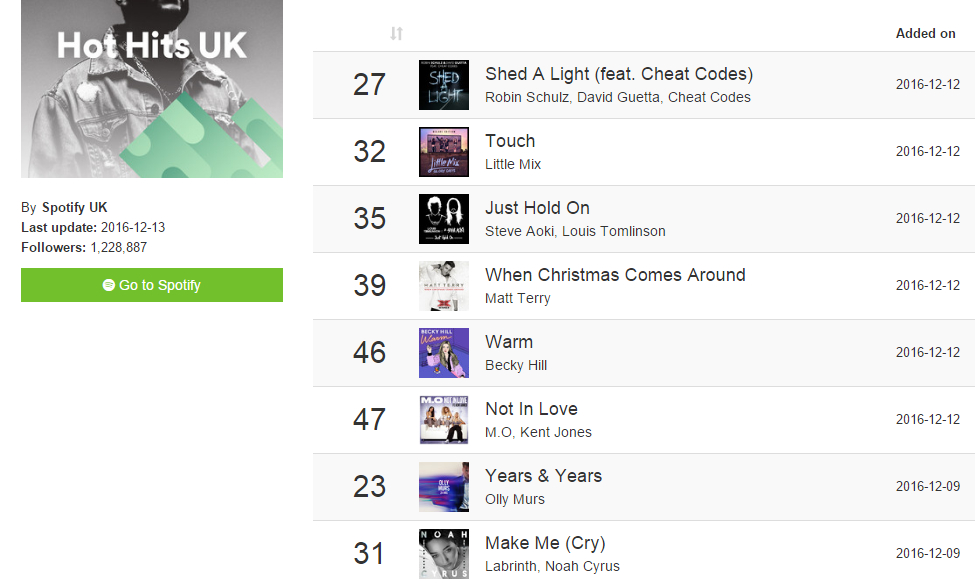The width and height of the screenshot is (975, 583).
Task: Click the Shed A Light album art
Action: 444,85
